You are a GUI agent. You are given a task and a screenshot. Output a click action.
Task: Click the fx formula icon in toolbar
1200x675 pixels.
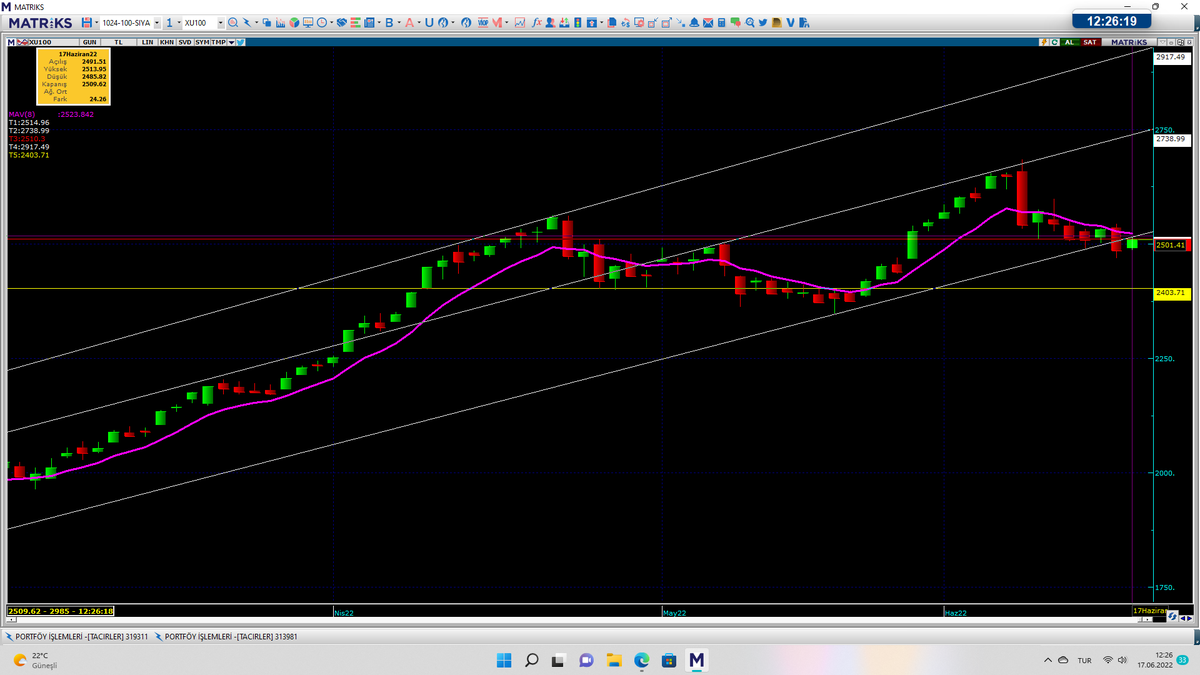tap(537, 22)
